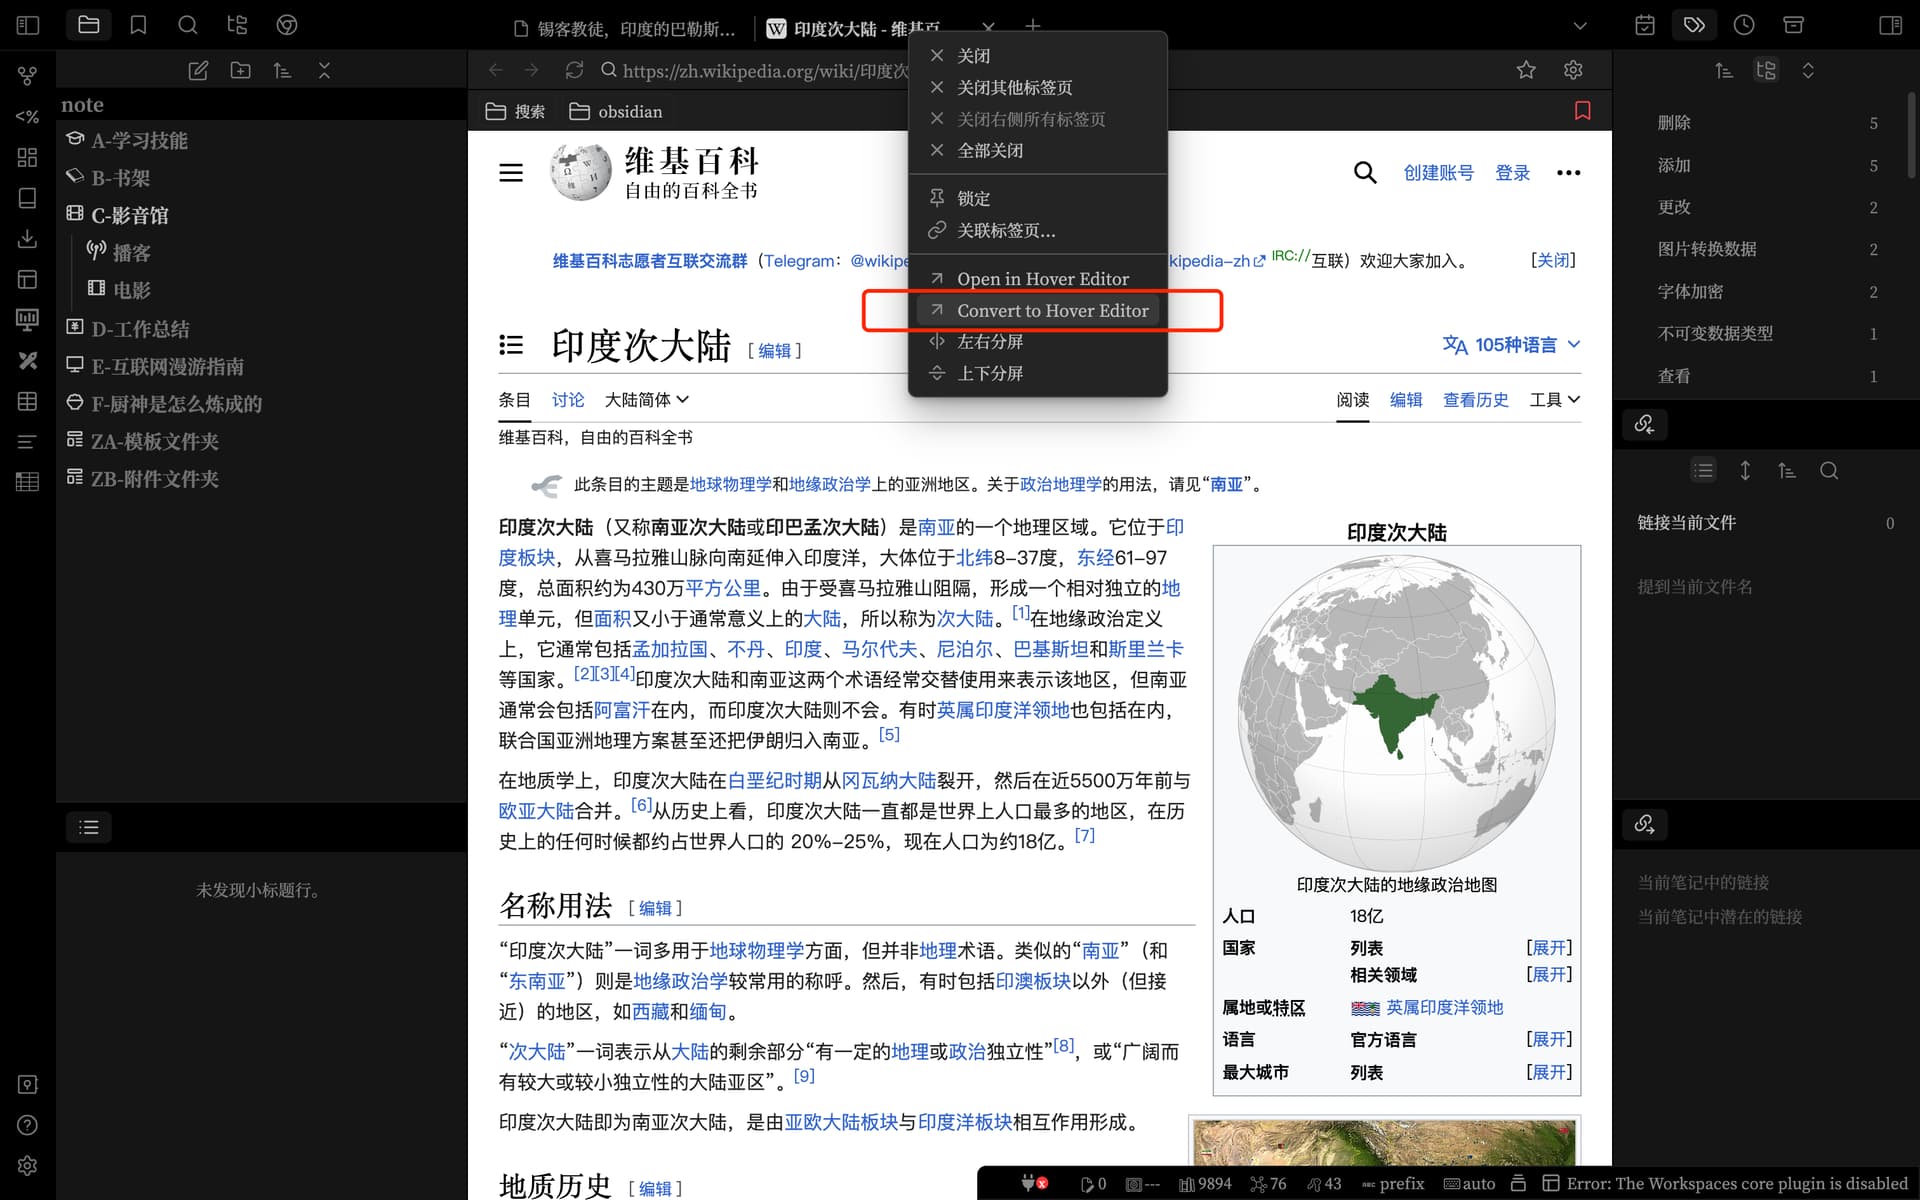Open the outline list icon in lower left panel
The width and height of the screenshot is (1920, 1200).
89,827
